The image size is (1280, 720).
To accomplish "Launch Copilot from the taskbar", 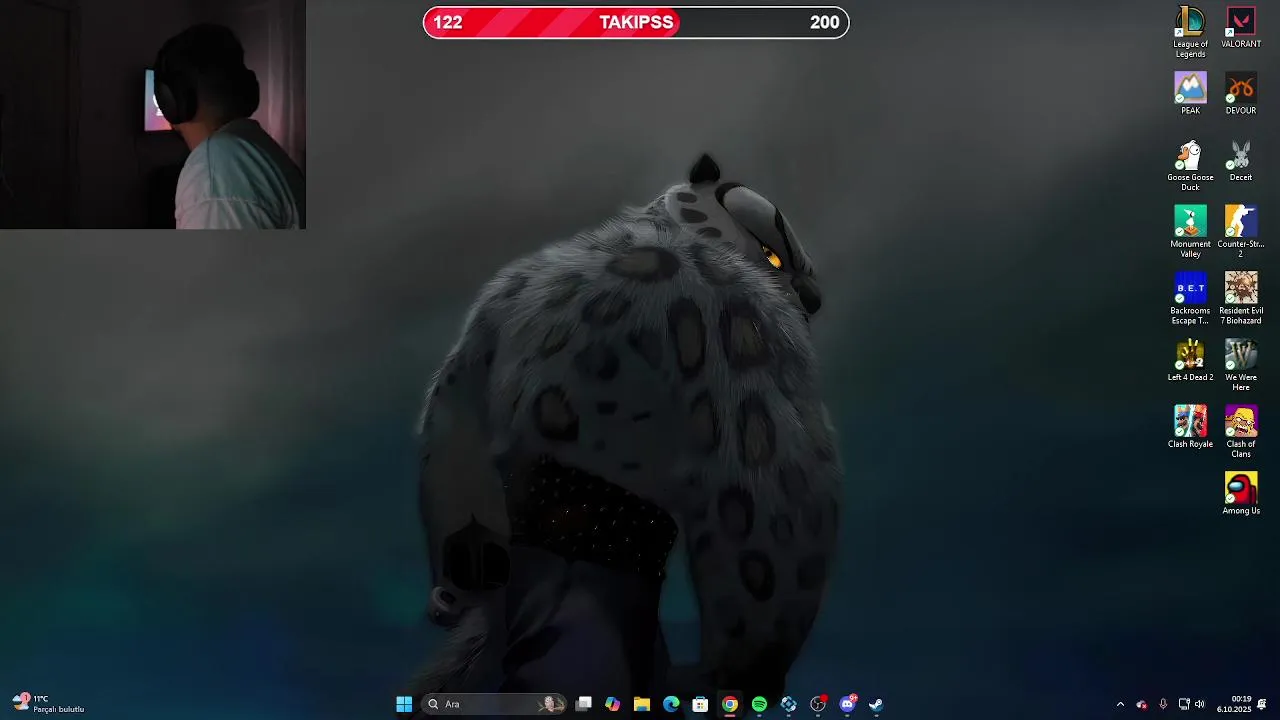I will tap(613, 704).
